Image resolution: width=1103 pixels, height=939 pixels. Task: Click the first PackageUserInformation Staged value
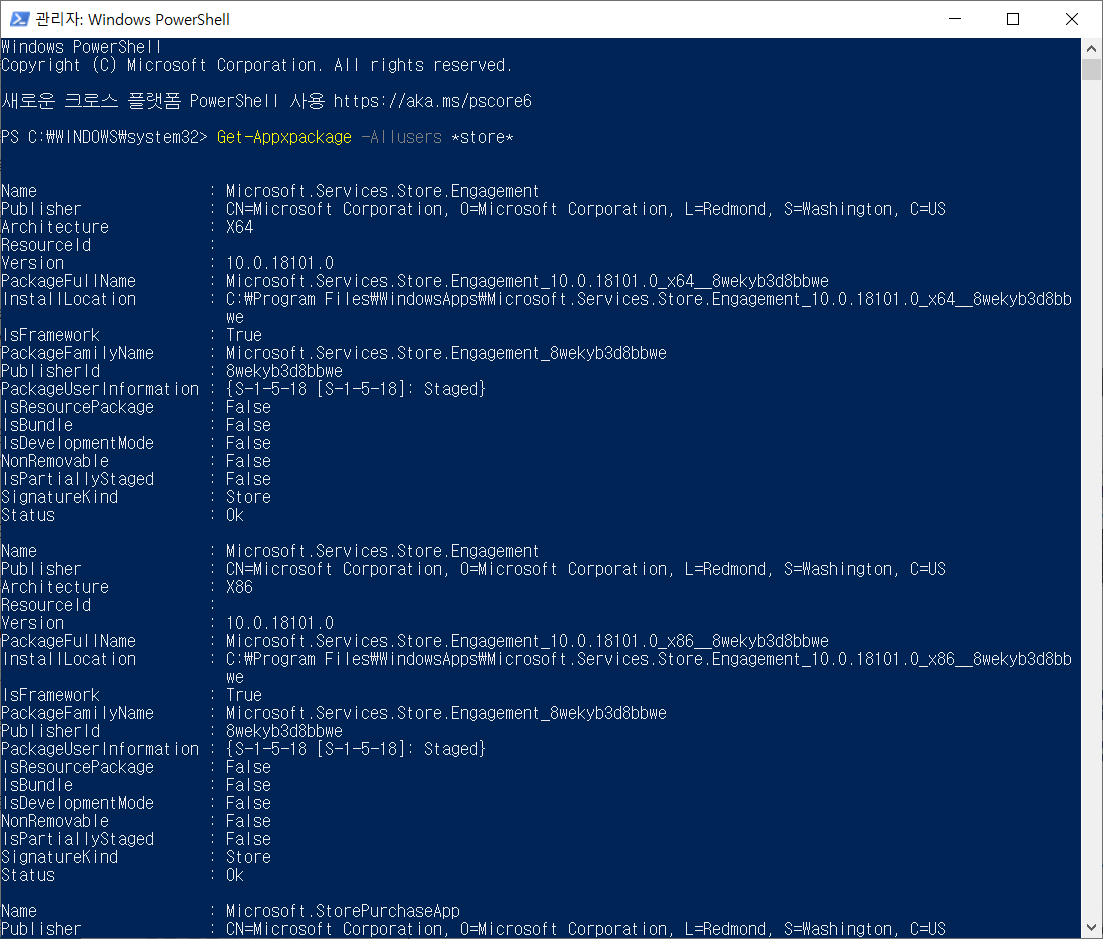[356, 389]
